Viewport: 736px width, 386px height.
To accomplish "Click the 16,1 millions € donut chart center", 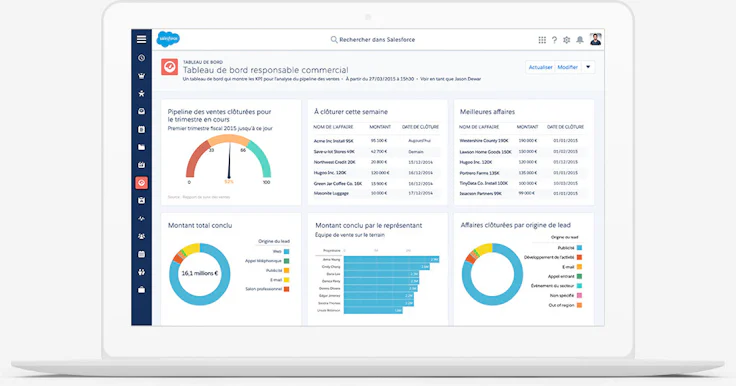I will pyautogui.click(x=200, y=273).
